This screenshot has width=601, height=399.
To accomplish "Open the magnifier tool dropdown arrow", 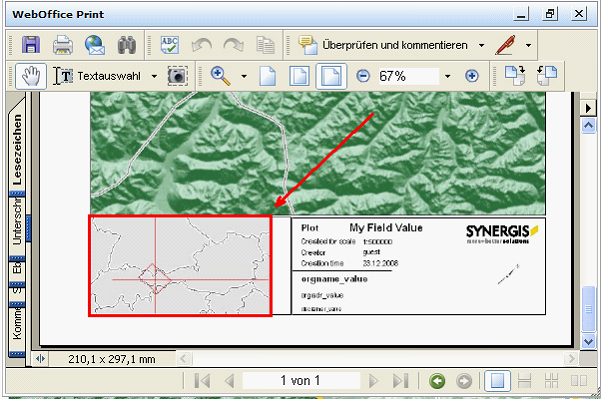I will 244,76.
